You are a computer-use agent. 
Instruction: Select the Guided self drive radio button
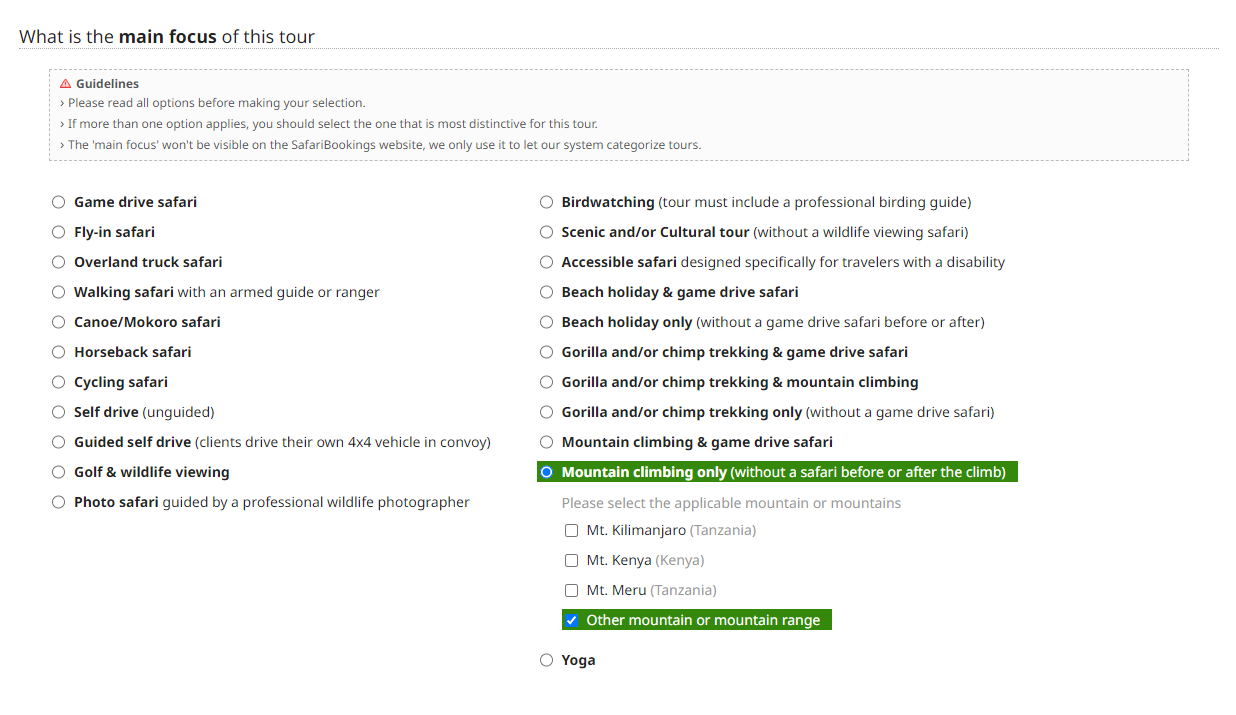tap(59, 442)
